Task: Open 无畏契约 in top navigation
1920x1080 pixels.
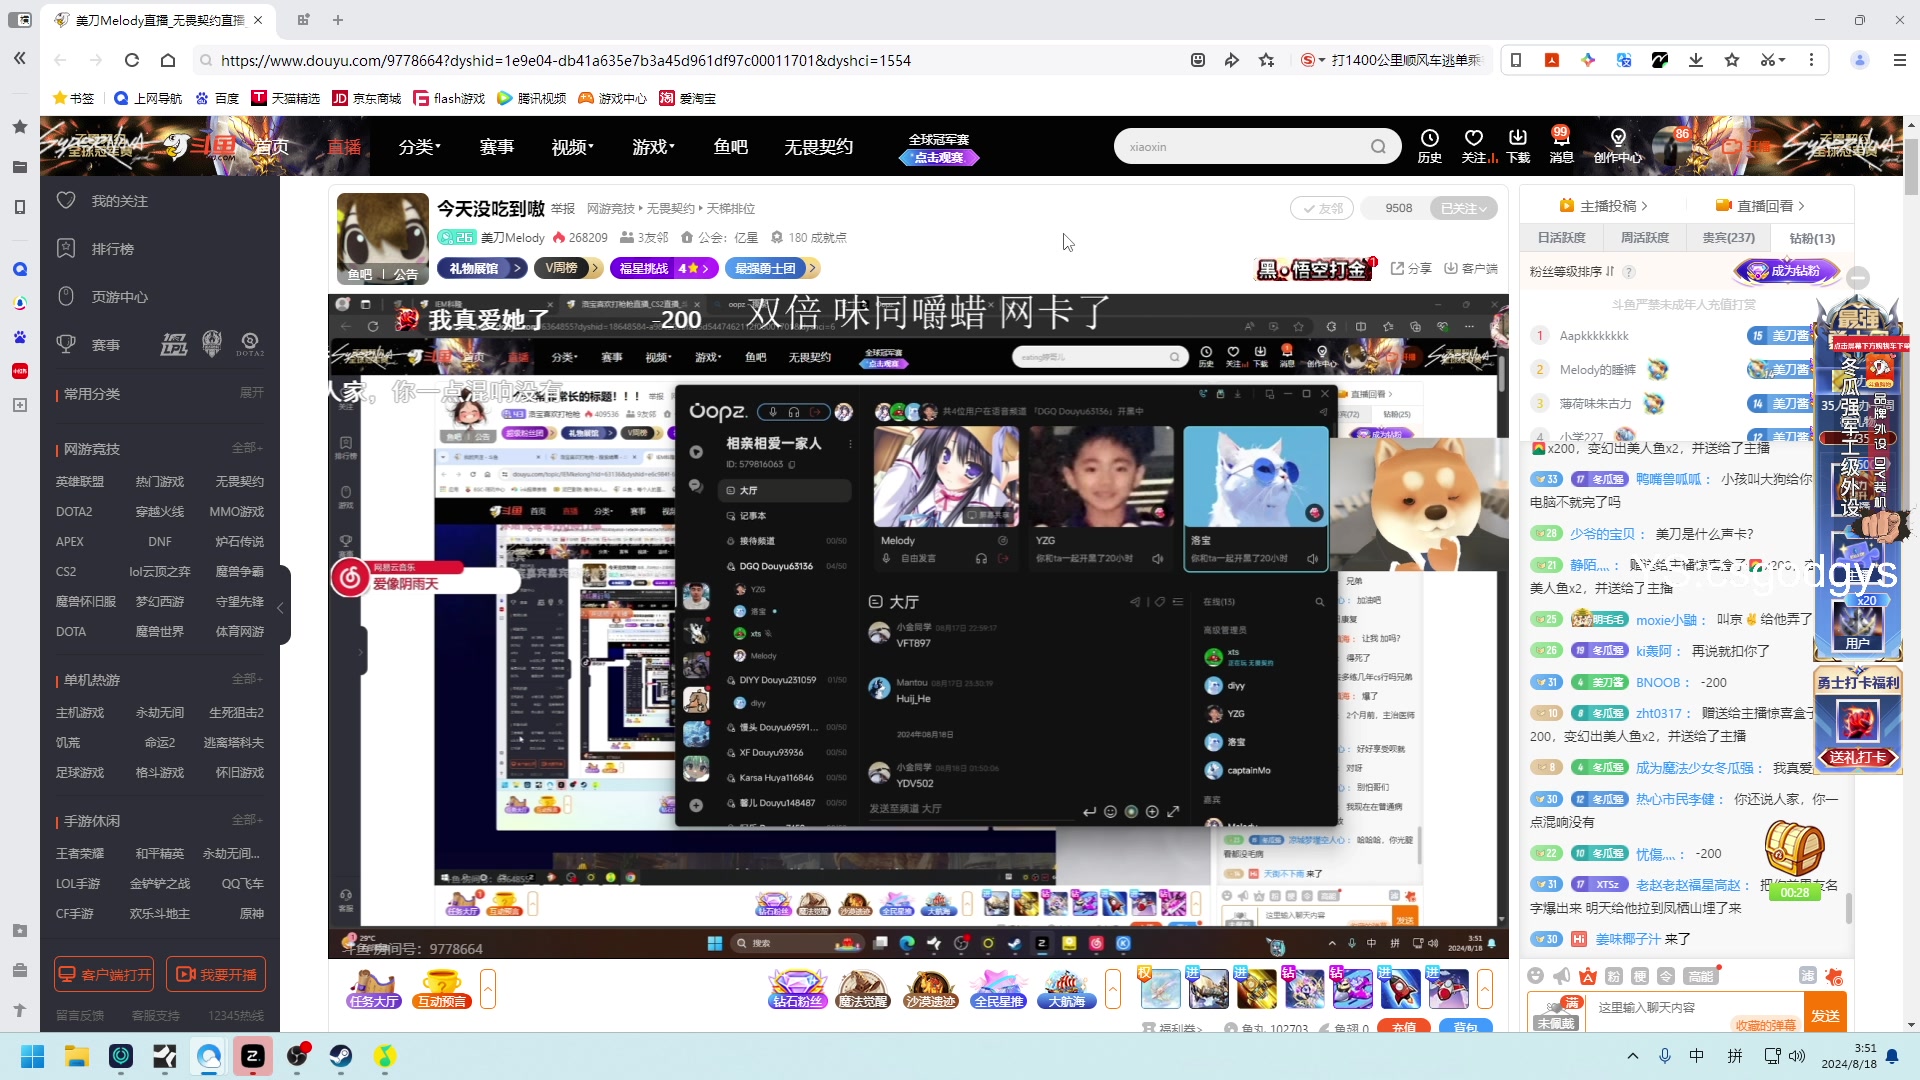Action: click(818, 147)
